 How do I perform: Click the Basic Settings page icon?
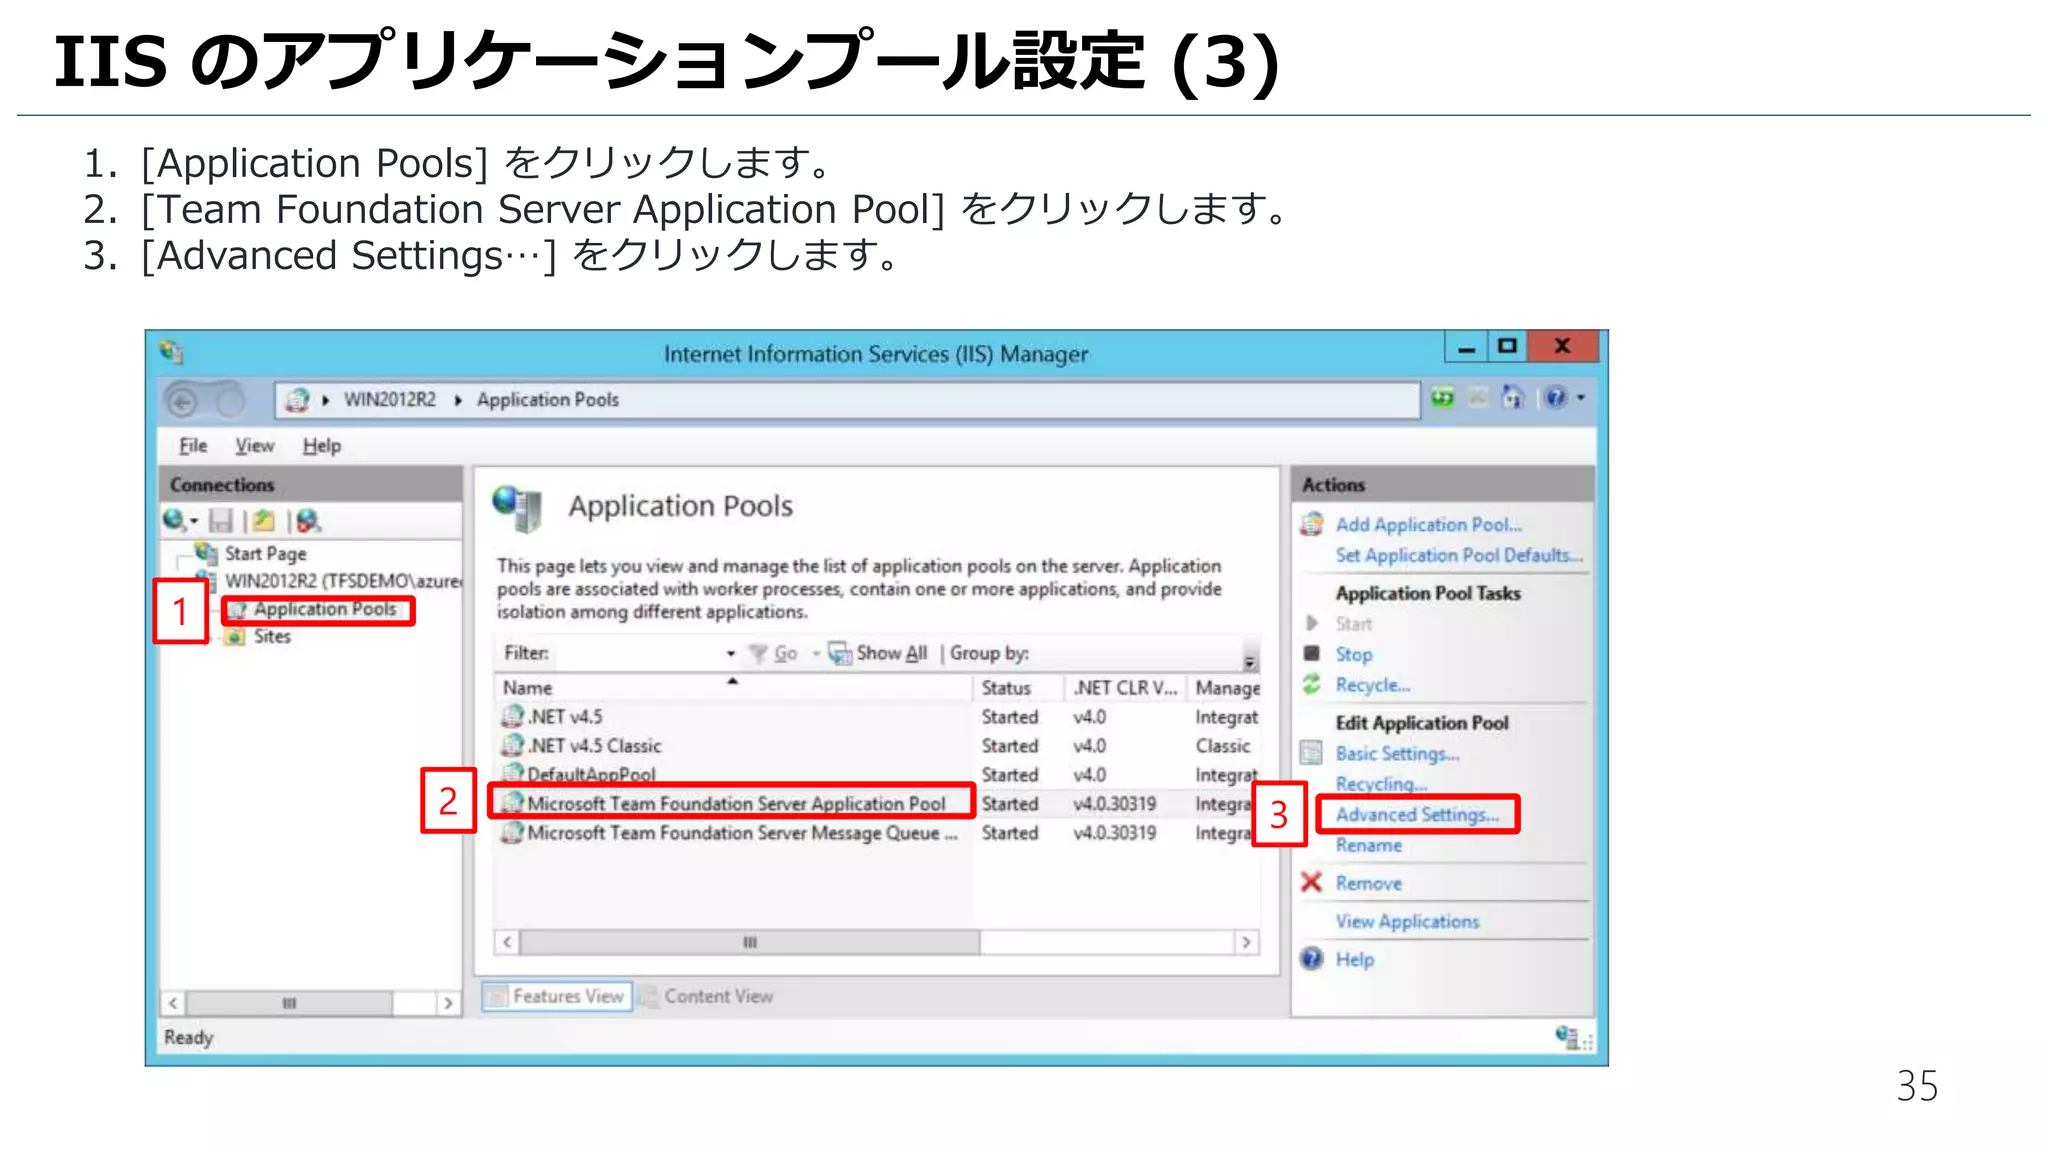pos(1312,753)
